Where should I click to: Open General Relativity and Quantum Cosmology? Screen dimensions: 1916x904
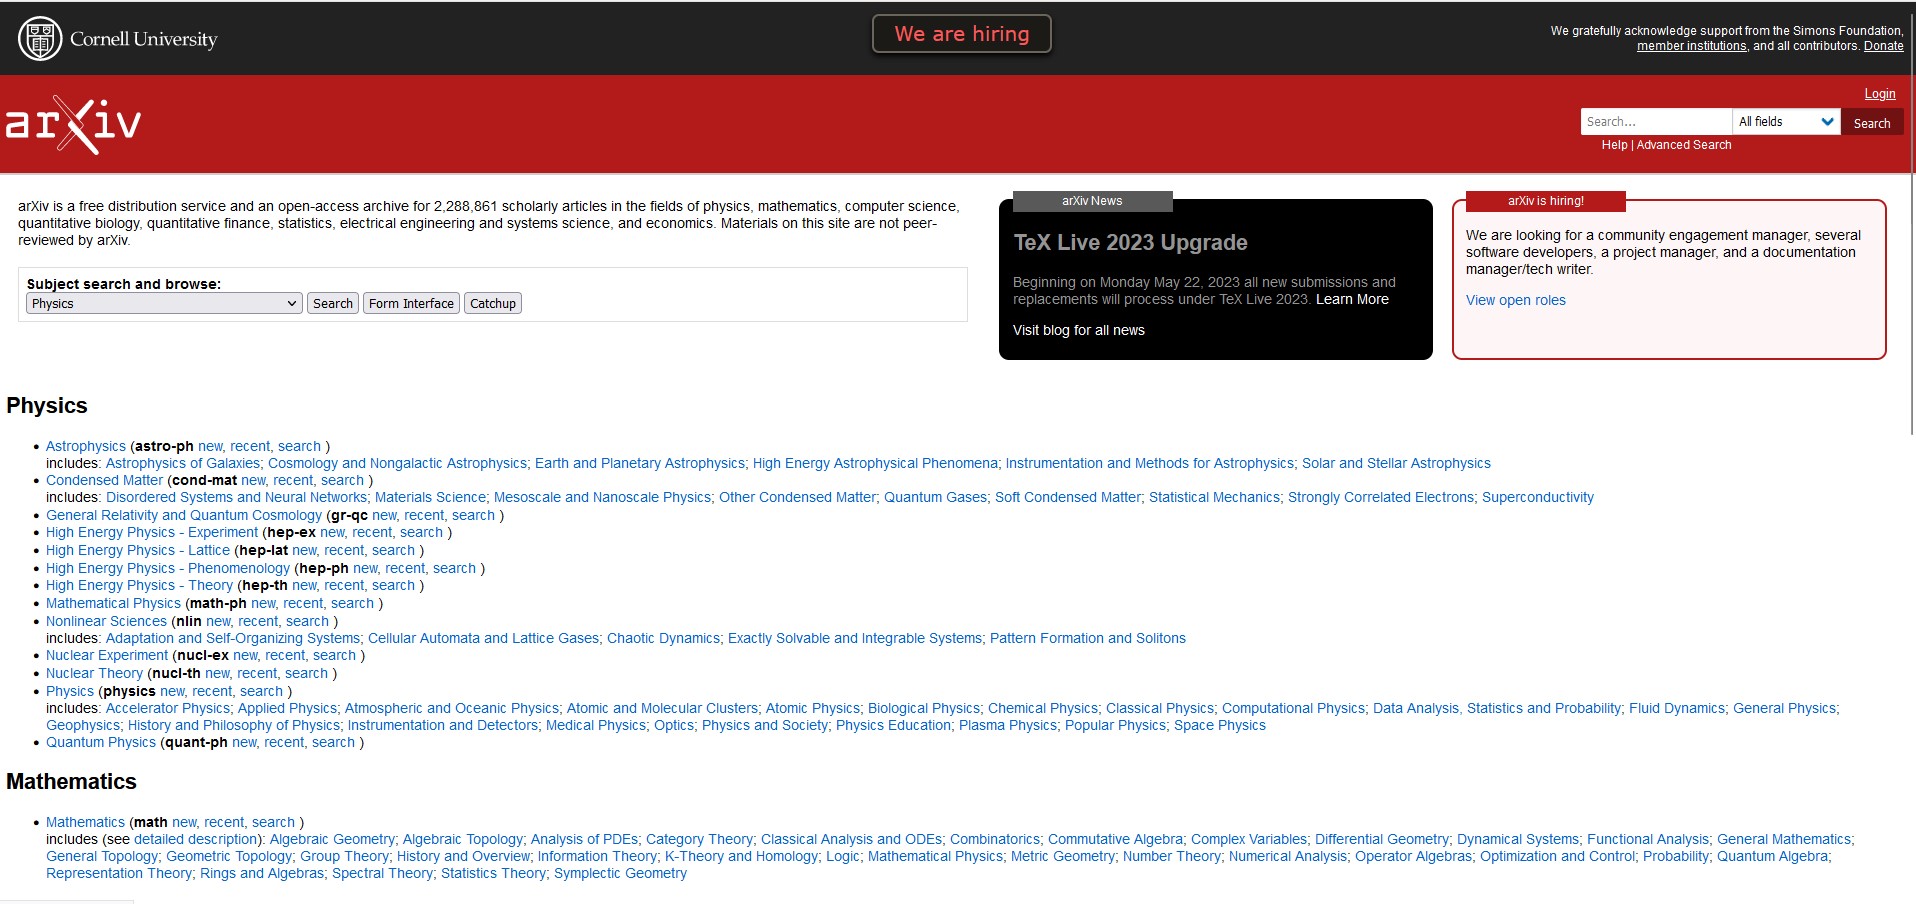[x=184, y=516]
